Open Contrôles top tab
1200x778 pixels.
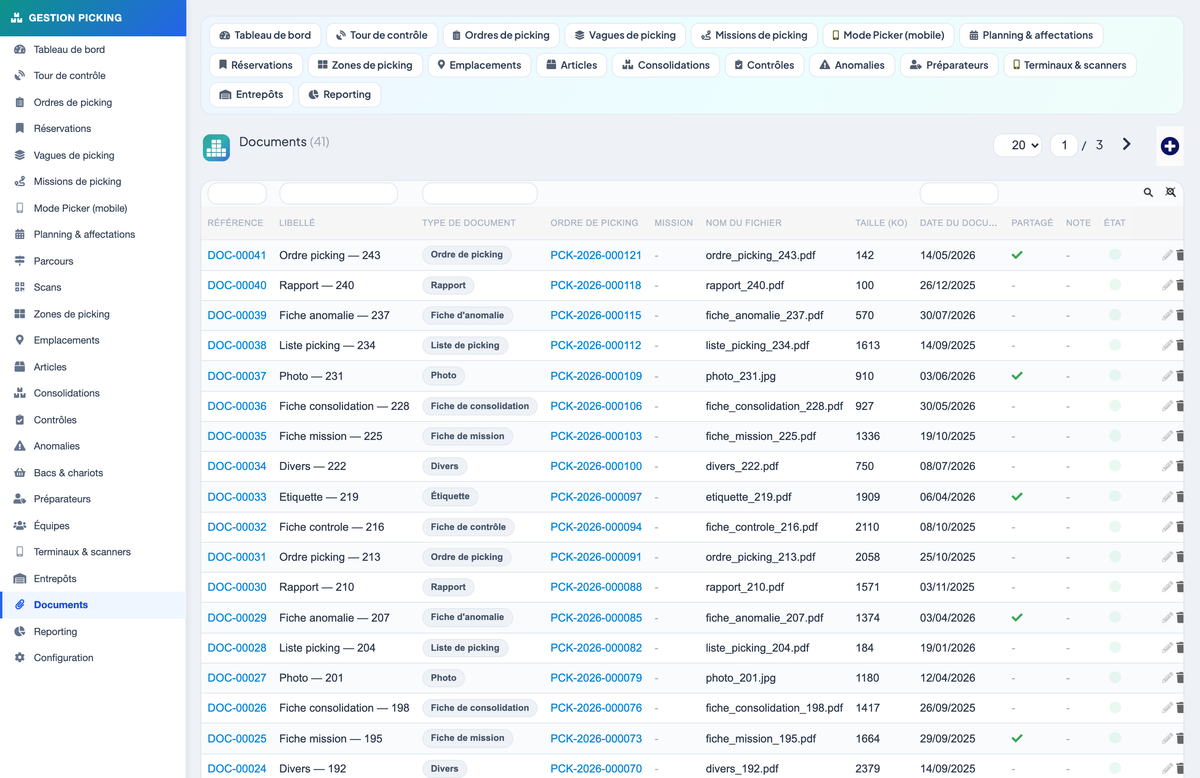point(764,65)
